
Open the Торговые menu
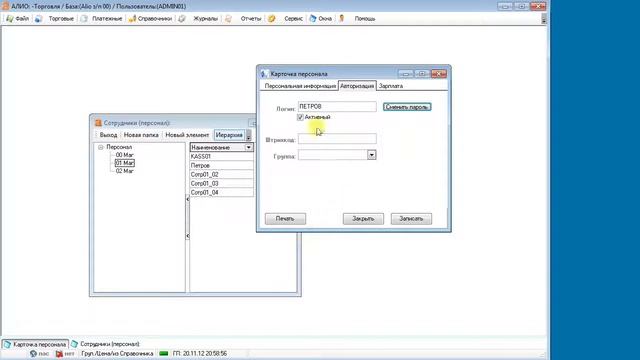61,19
